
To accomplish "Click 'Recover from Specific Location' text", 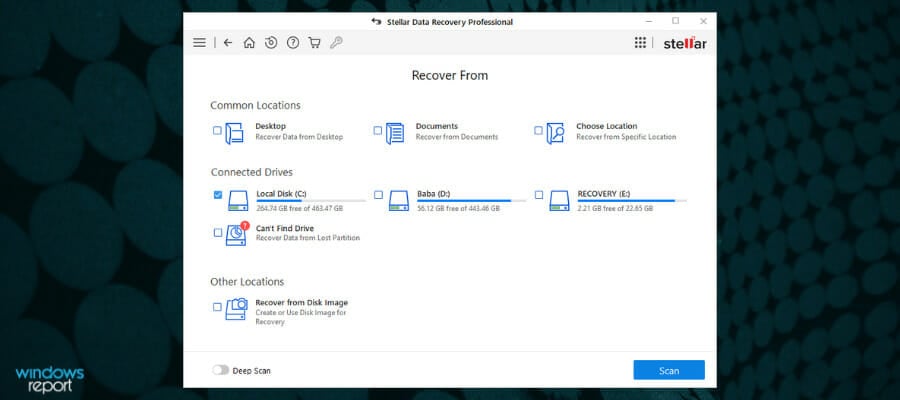I will [x=626, y=137].
